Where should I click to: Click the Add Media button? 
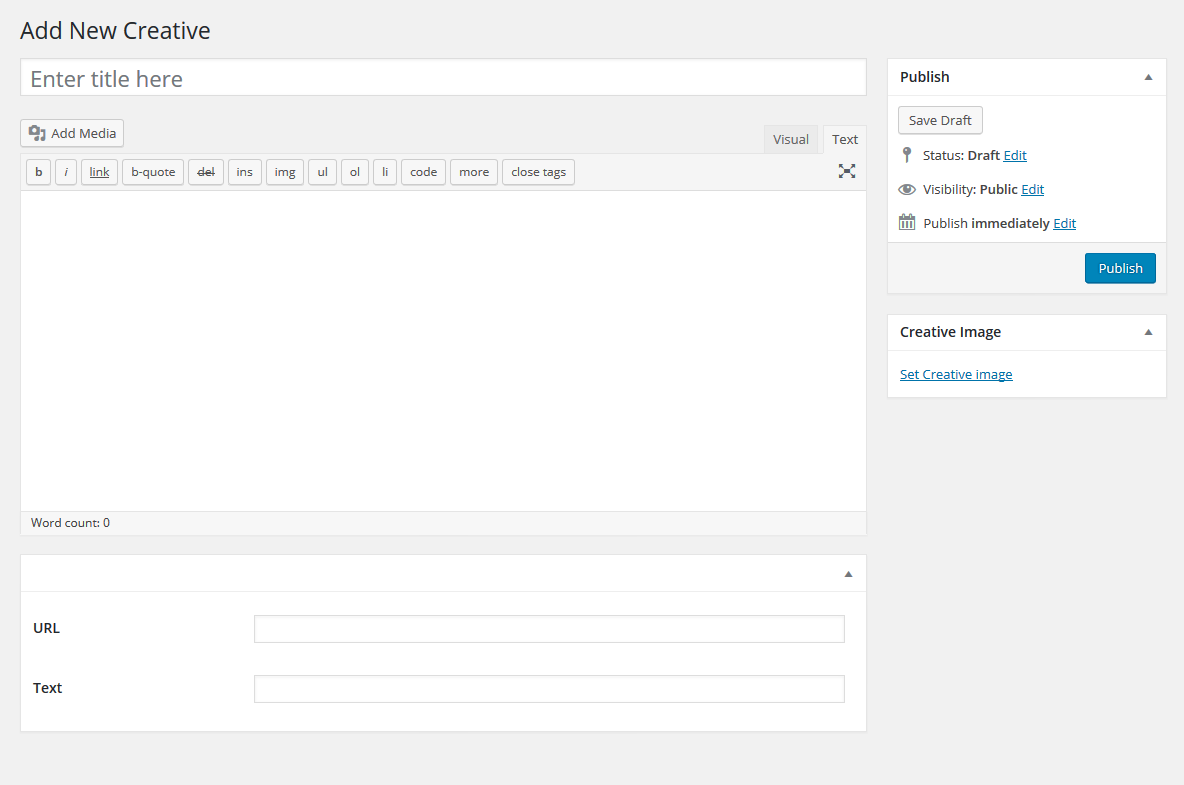click(x=72, y=133)
